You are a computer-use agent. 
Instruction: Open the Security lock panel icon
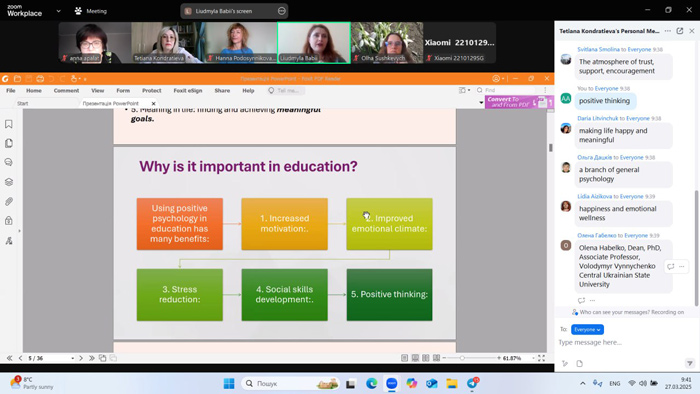pos(8,221)
